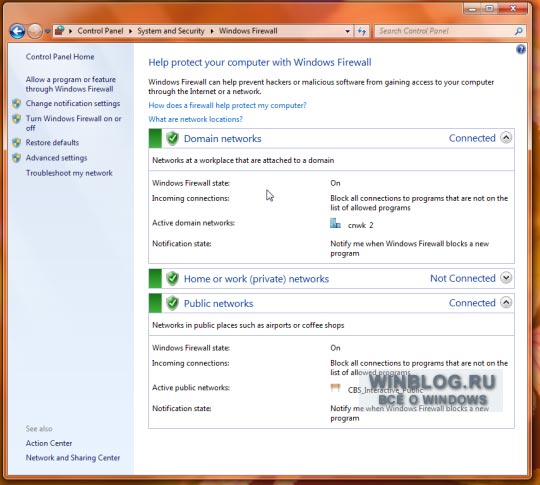Collapse the Public networks section chevron
The width and height of the screenshot is (540, 485).
506,302
